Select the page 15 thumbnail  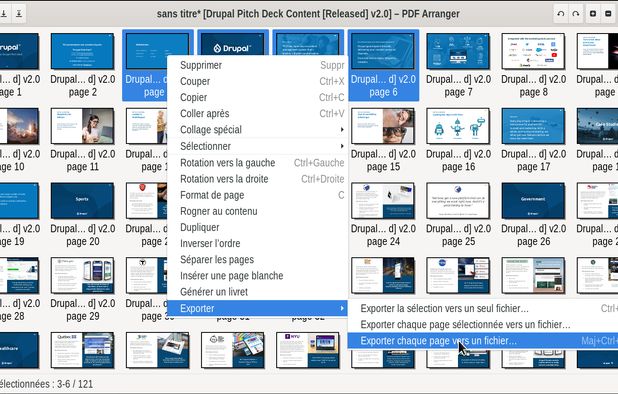383,126
